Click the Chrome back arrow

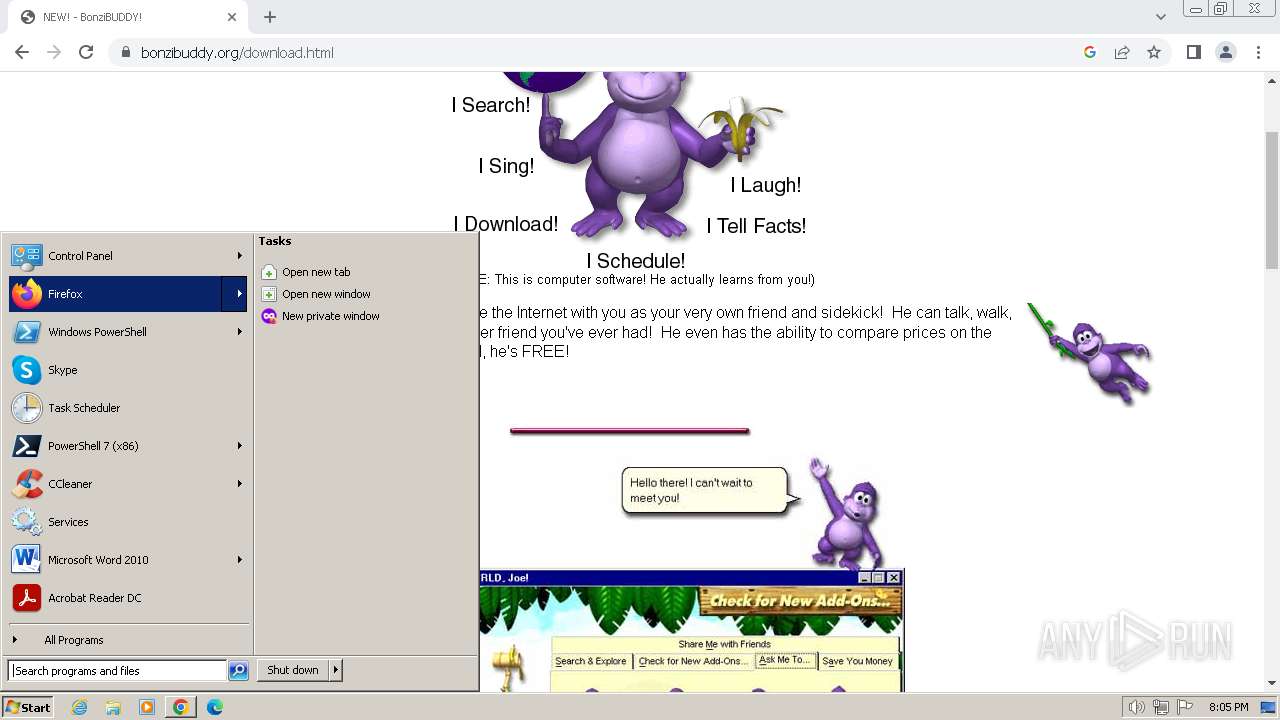pyautogui.click(x=22, y=52)
